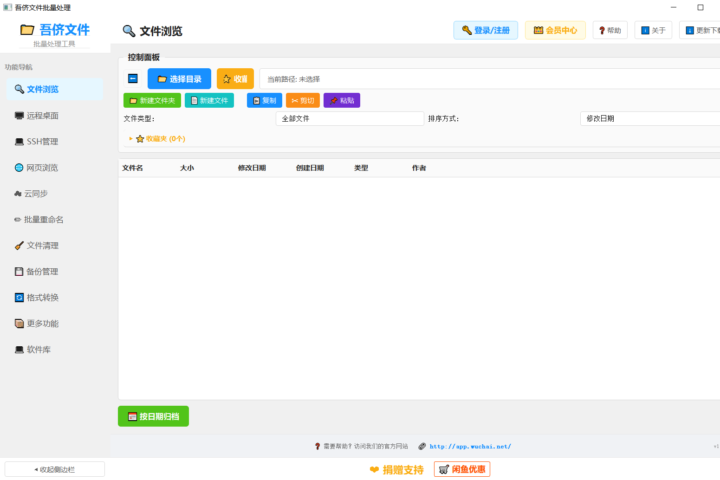Click the 登录/注册 button
720x480 pixels.
pos(486,30)
